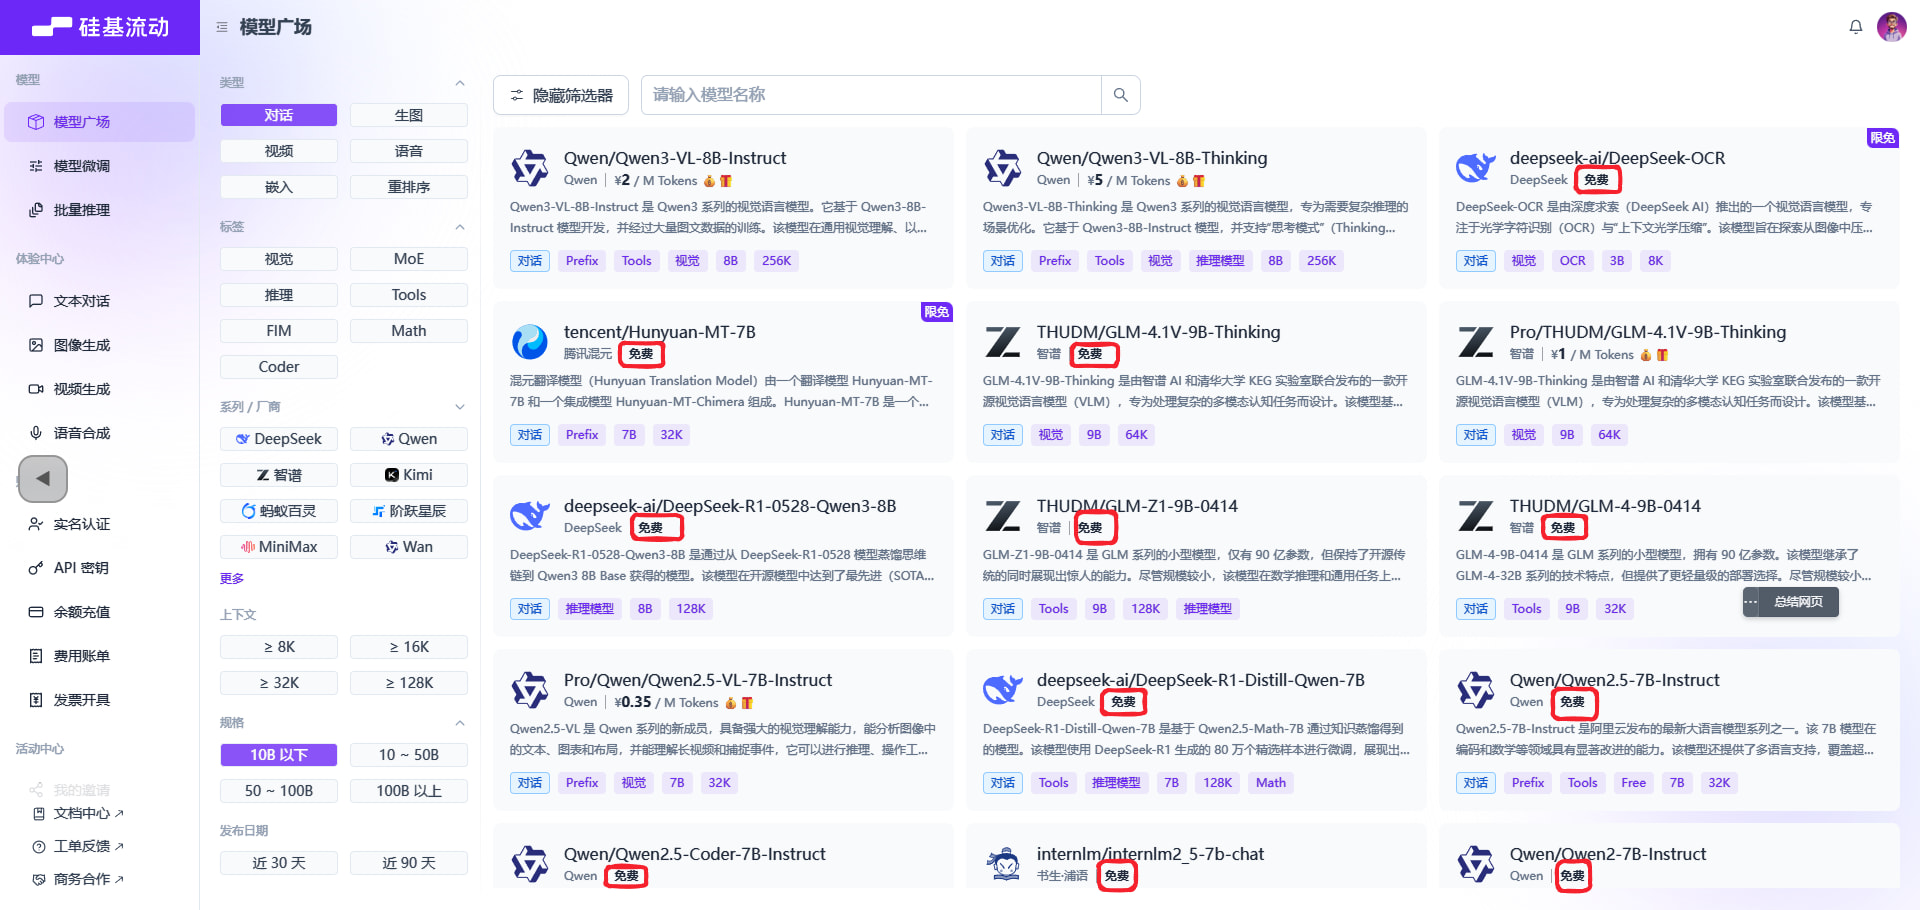The image size is (1920, 910).
Task: Click the sidebar collapse menu icon
Action: tap(222, 27)
